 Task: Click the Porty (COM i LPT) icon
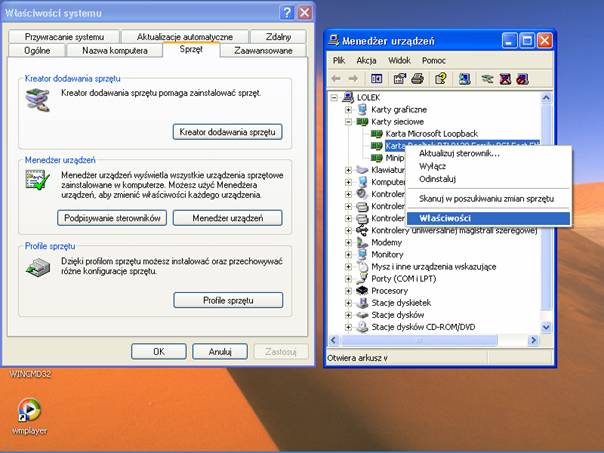362,279
